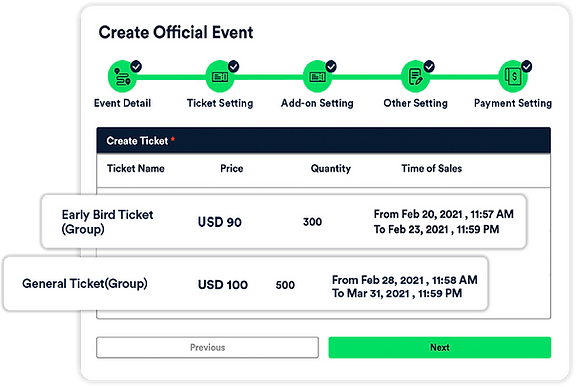Viewport: 576px width, 387px height.
Task: Click the Time of Sales column header
Action: click(432, 169)
